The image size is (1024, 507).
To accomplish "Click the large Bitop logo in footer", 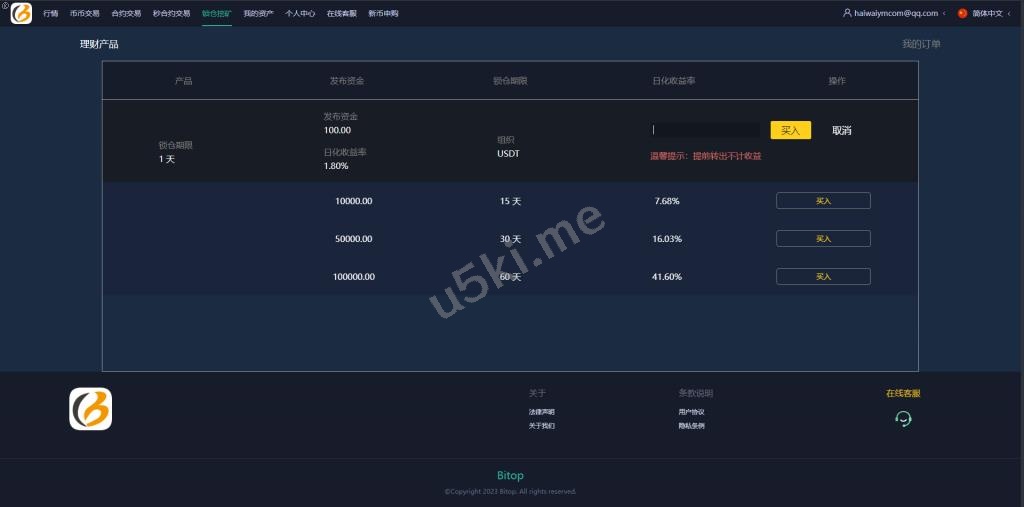I will pos(90,409).
